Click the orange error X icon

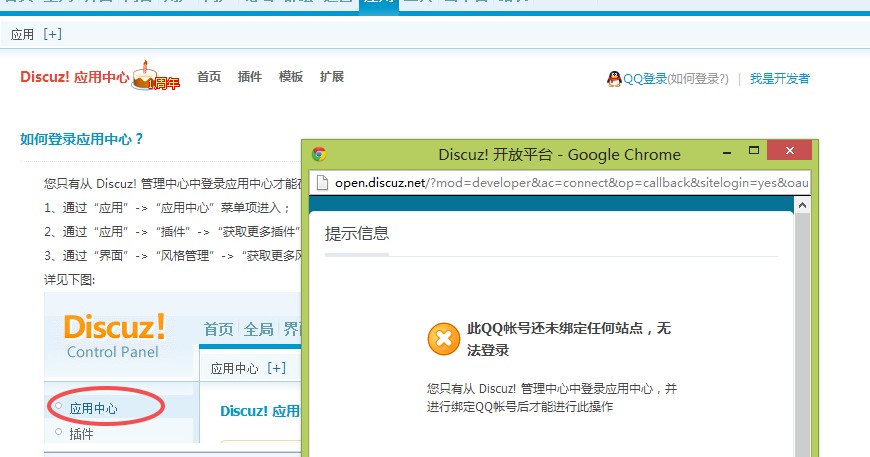pyautogui.click(x=443, y=338)
